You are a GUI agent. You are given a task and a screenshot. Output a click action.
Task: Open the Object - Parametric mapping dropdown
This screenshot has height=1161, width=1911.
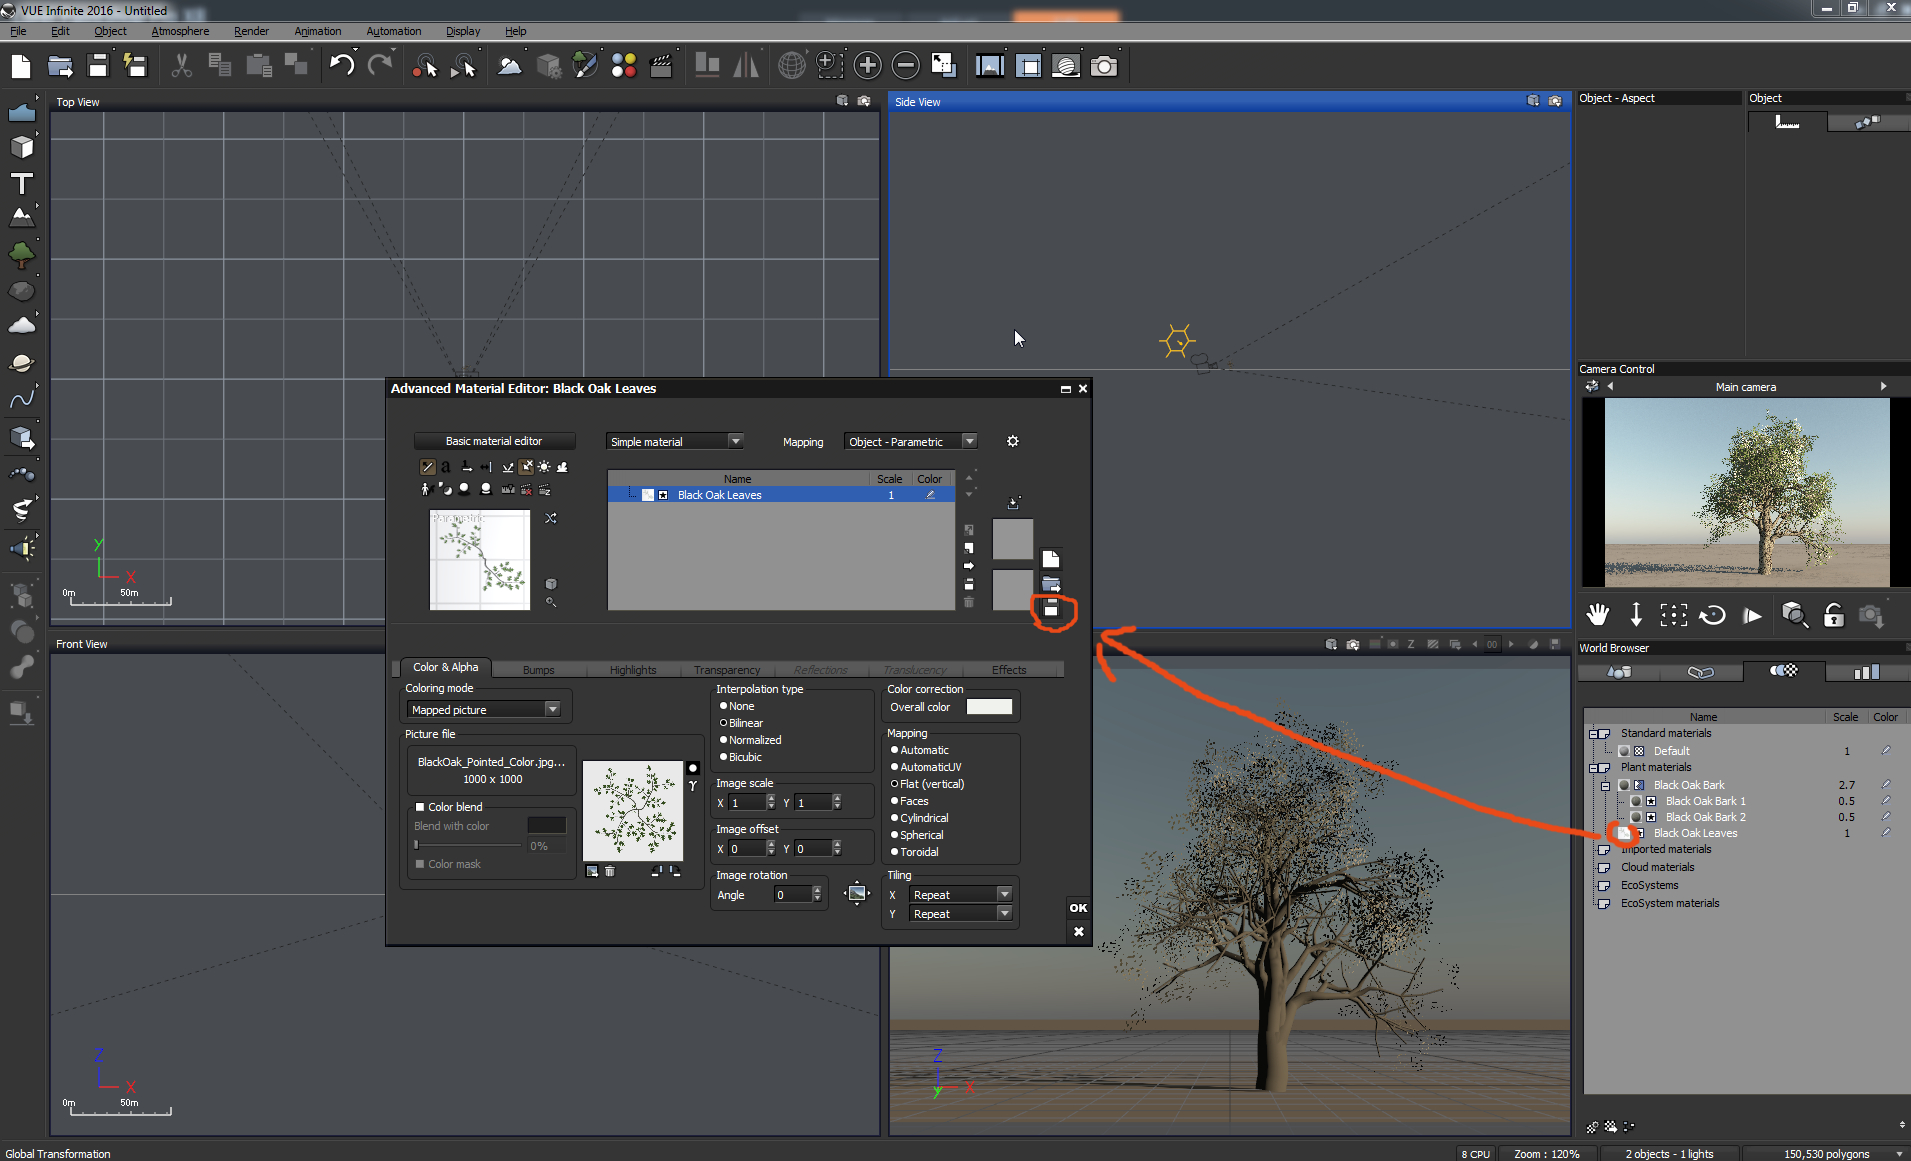(910, 442)
